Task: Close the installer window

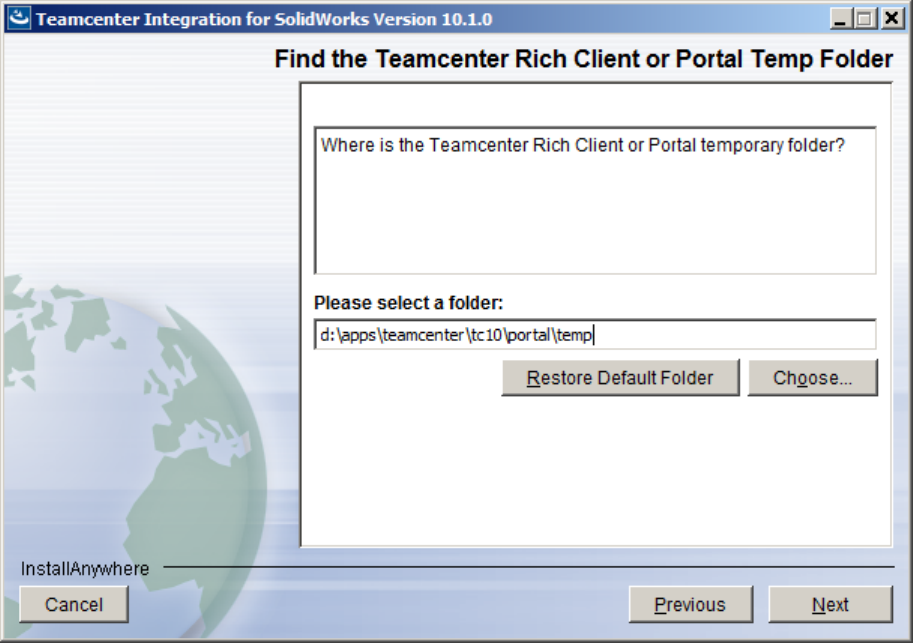Action: pos(891,19)
